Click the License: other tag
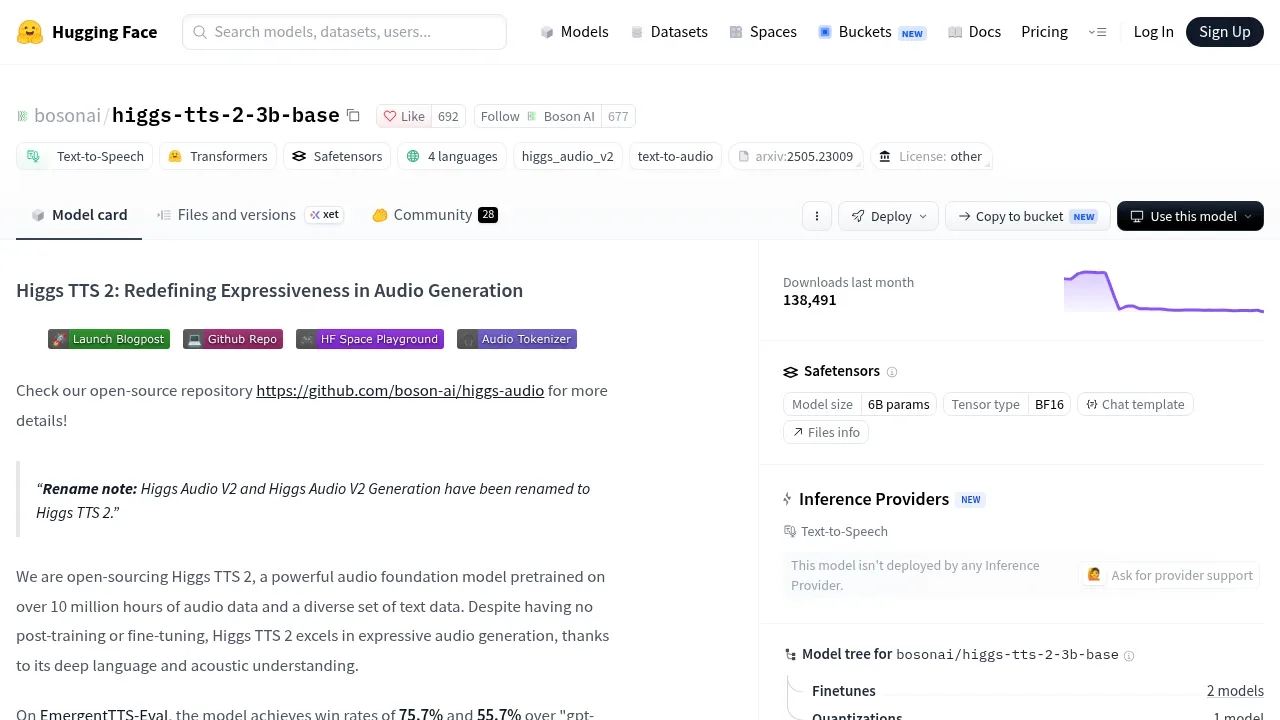Image resolution: width=1280 pixels, height=720 pixels. (x=930, y=156)
